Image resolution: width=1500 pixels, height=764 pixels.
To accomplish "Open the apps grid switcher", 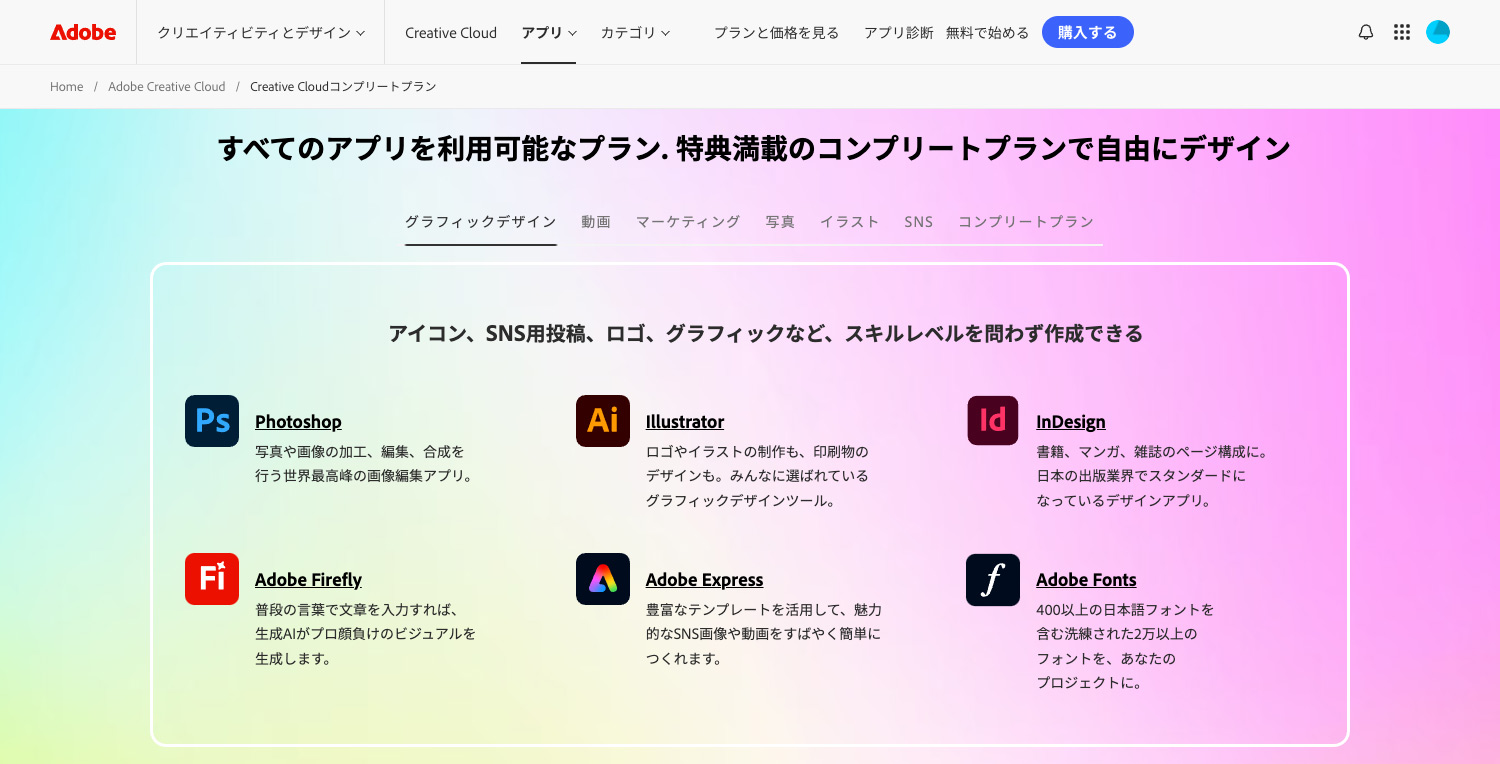I will coord(1402,32).
